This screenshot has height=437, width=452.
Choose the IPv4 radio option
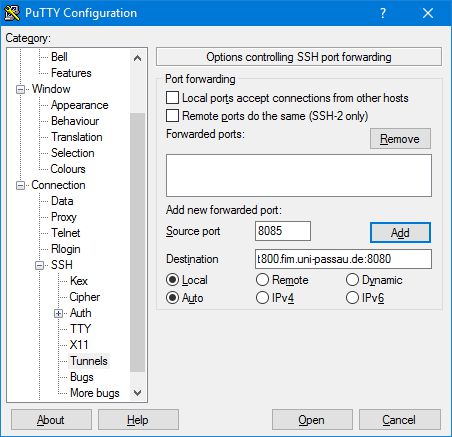262,298
